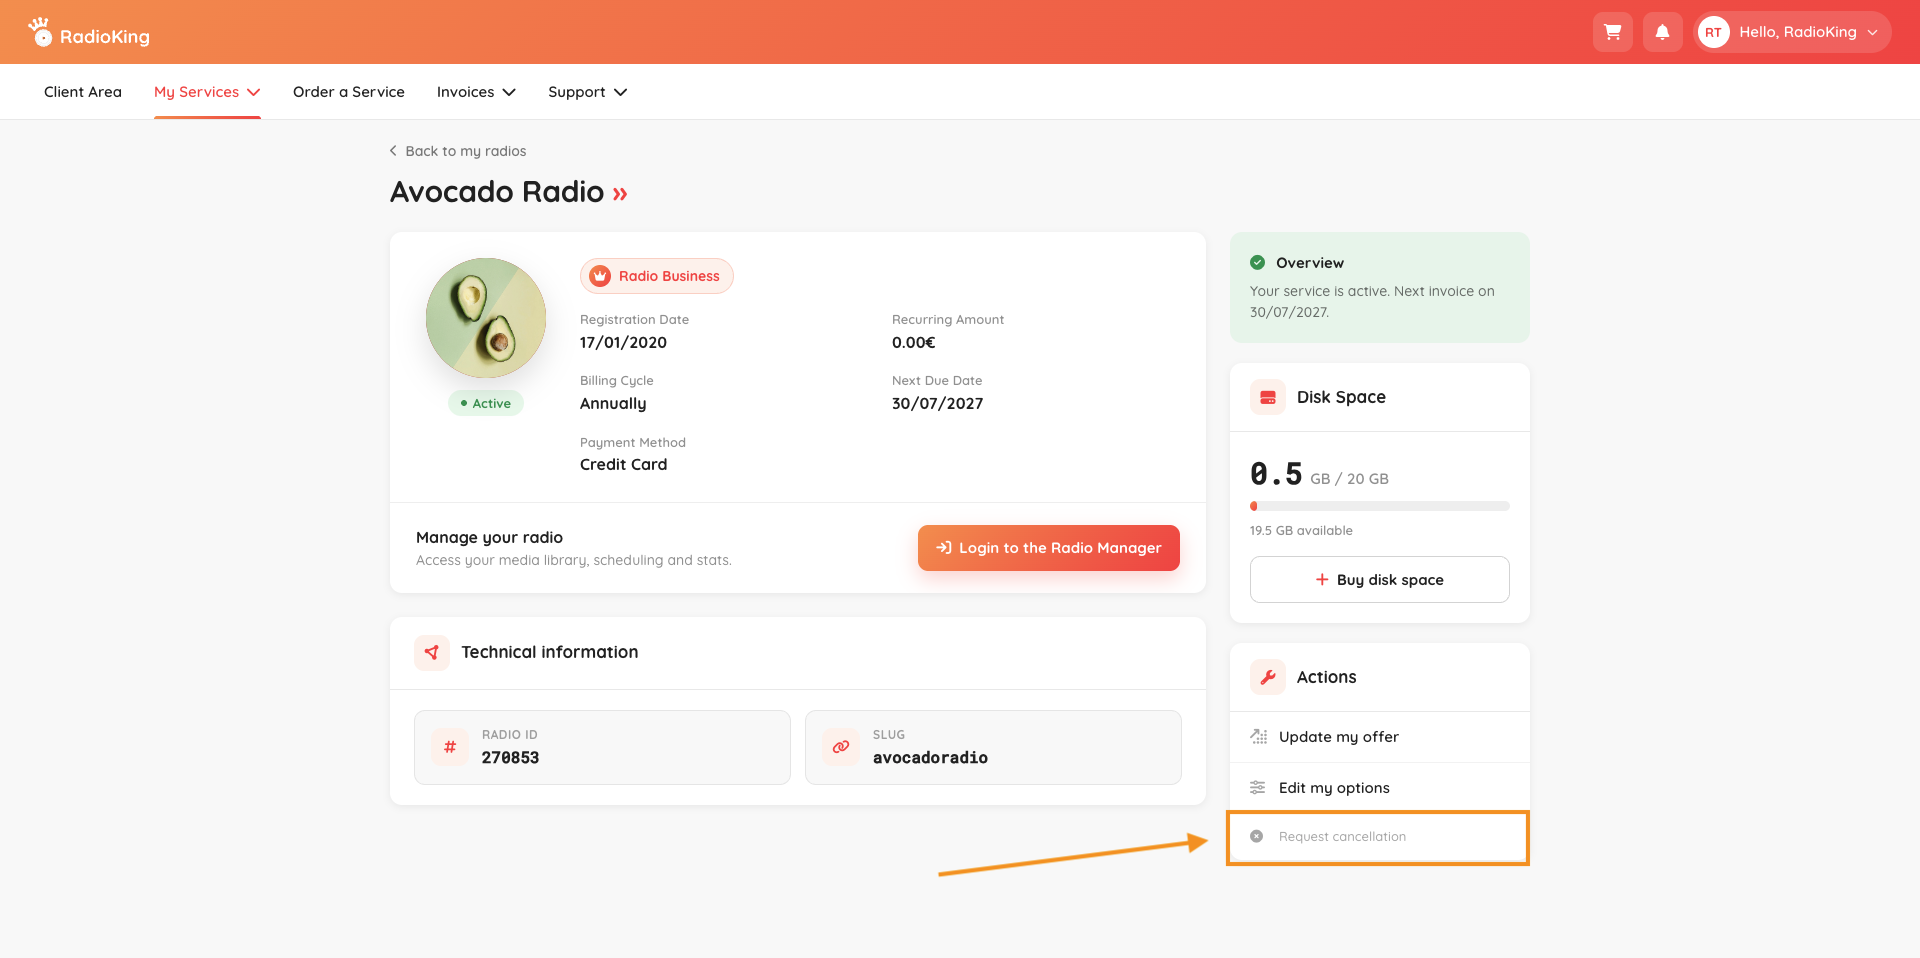1920x958 pixels.
Task: Click Request cancellation
Action: click(x=1378, y=837)
